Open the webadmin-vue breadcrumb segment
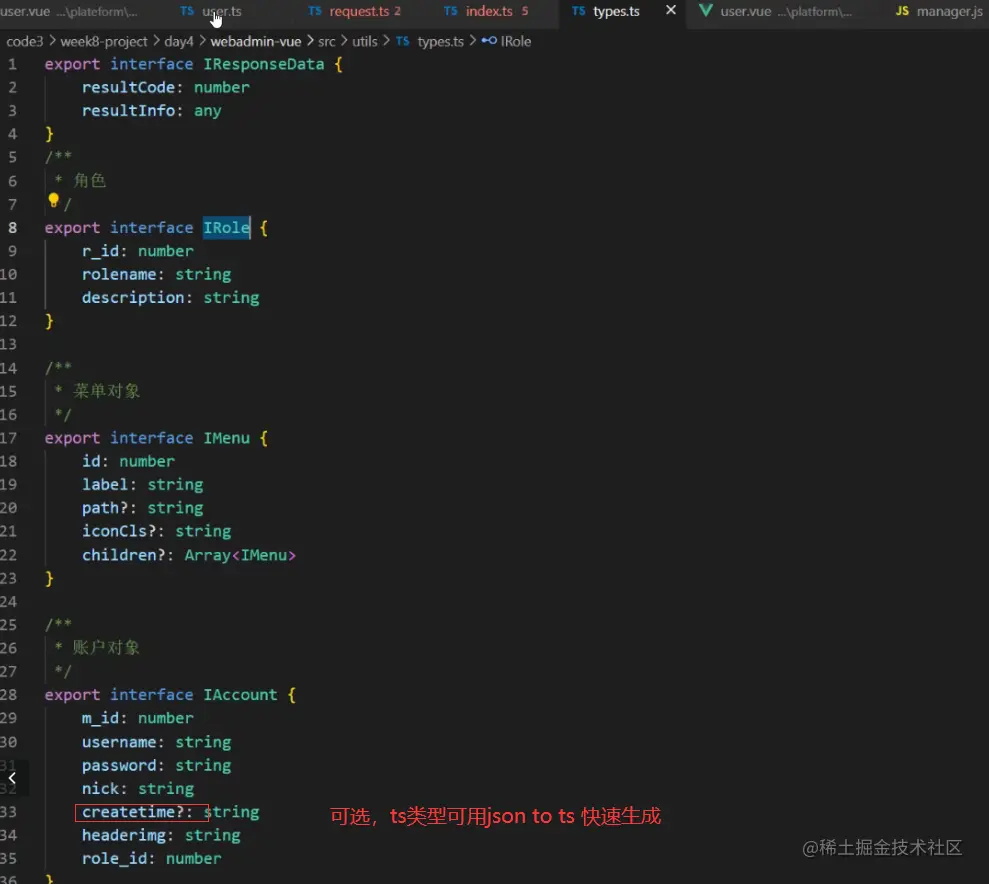Image resolution: width=989 pixels, height=884 pixels. coord(255,41)
